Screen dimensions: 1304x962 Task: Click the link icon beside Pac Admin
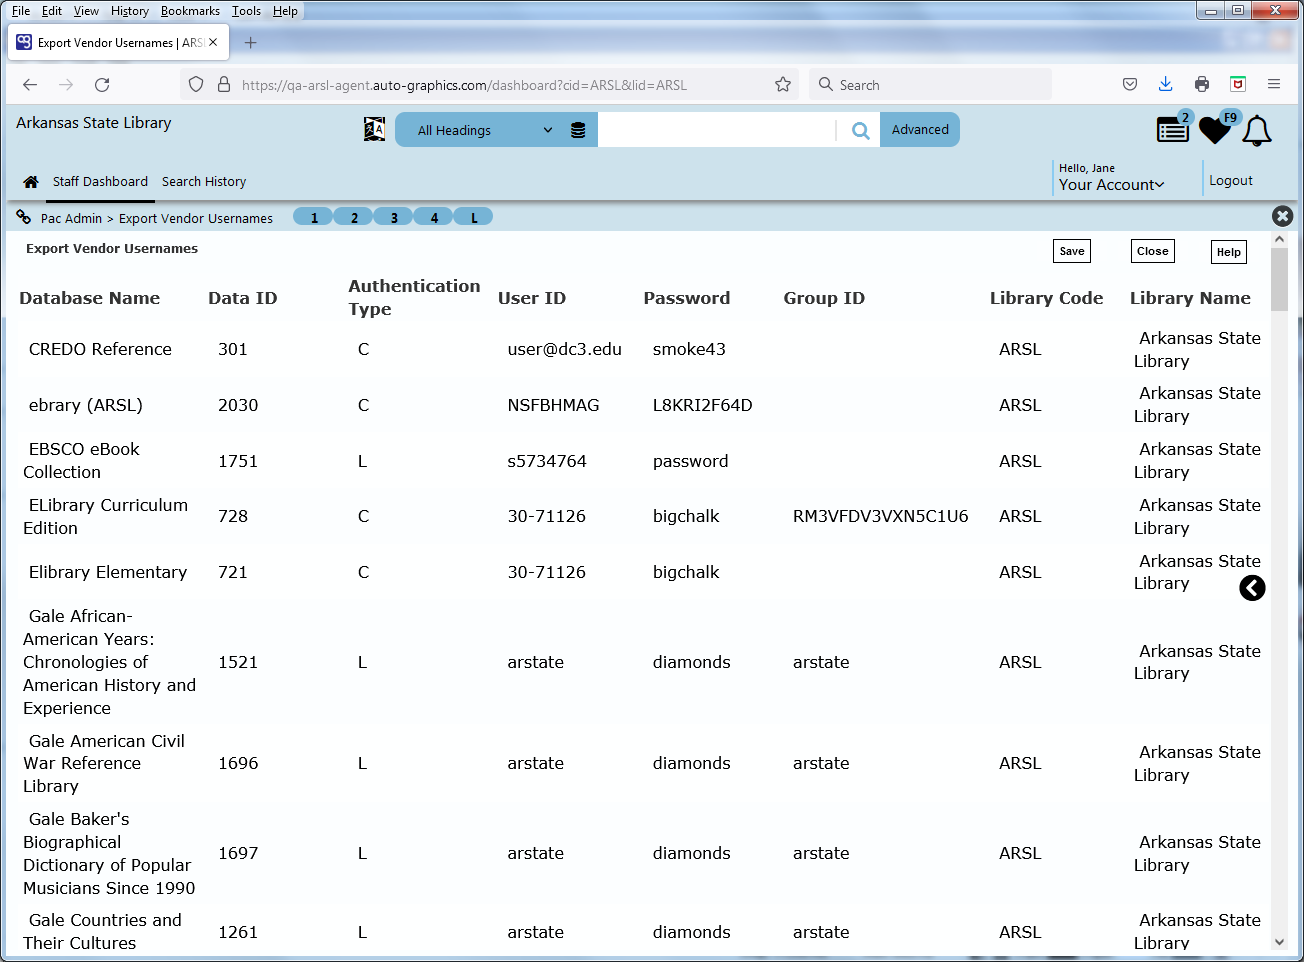24,217
